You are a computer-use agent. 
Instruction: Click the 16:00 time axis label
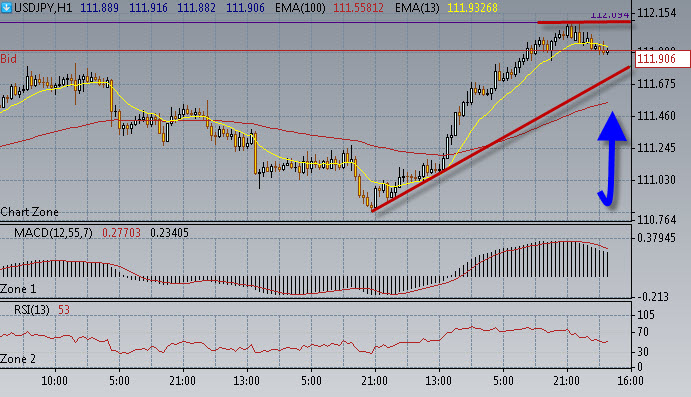click(630, 380)
